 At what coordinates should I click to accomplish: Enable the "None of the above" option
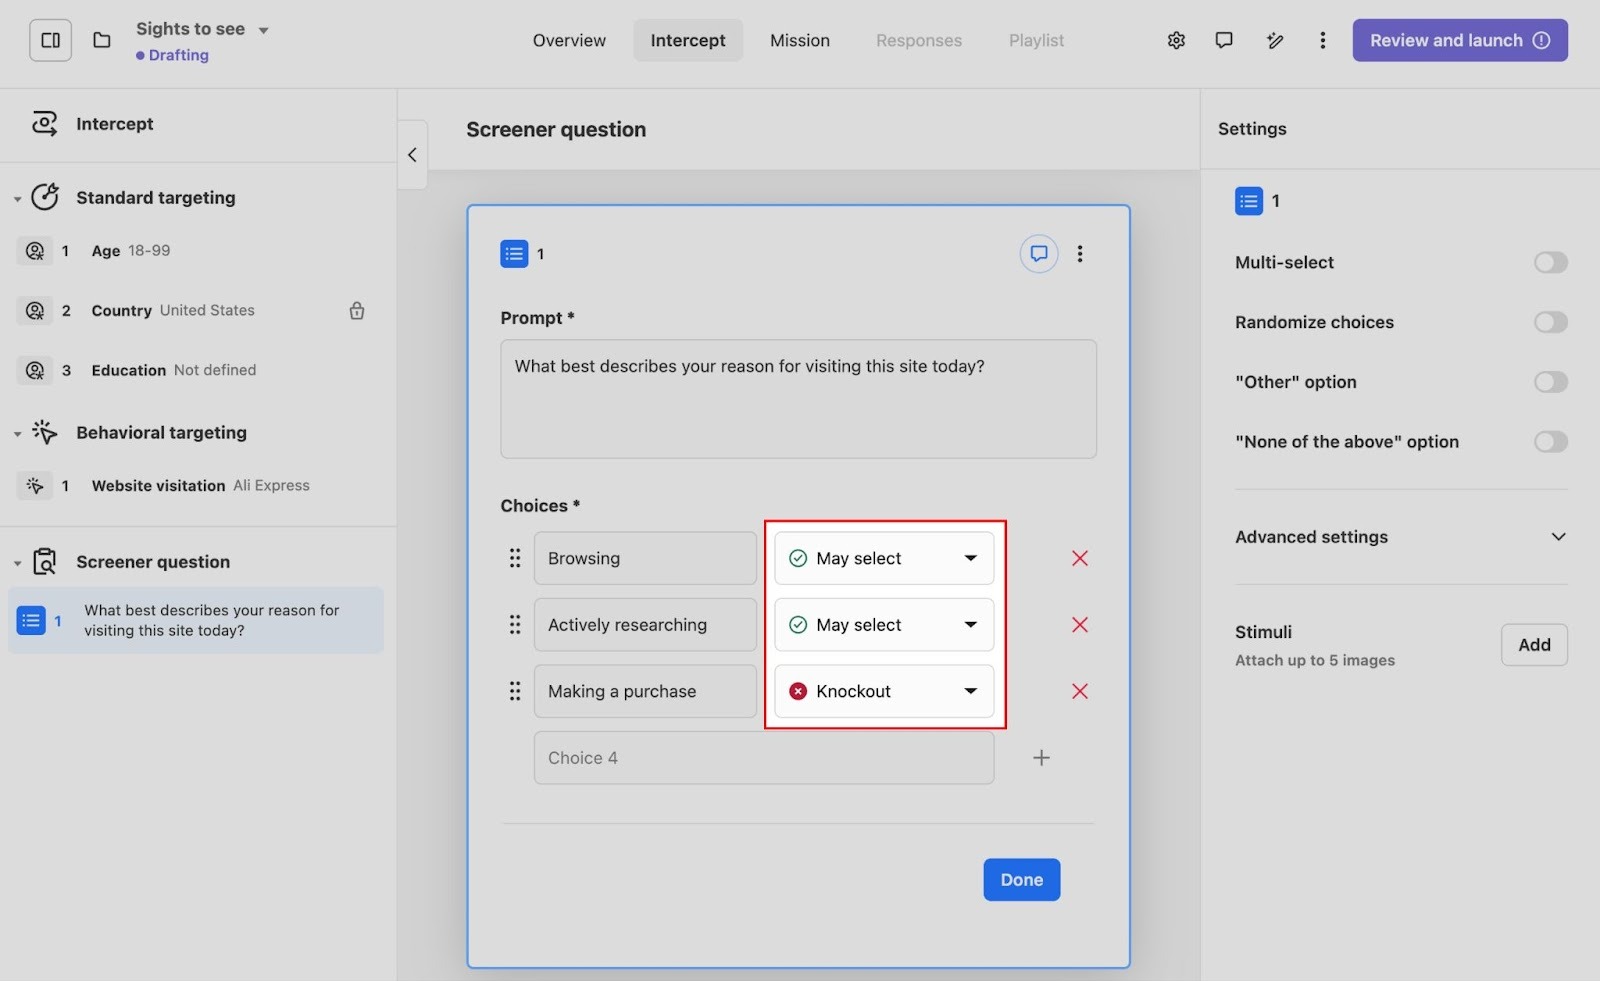coord(1550,442)
